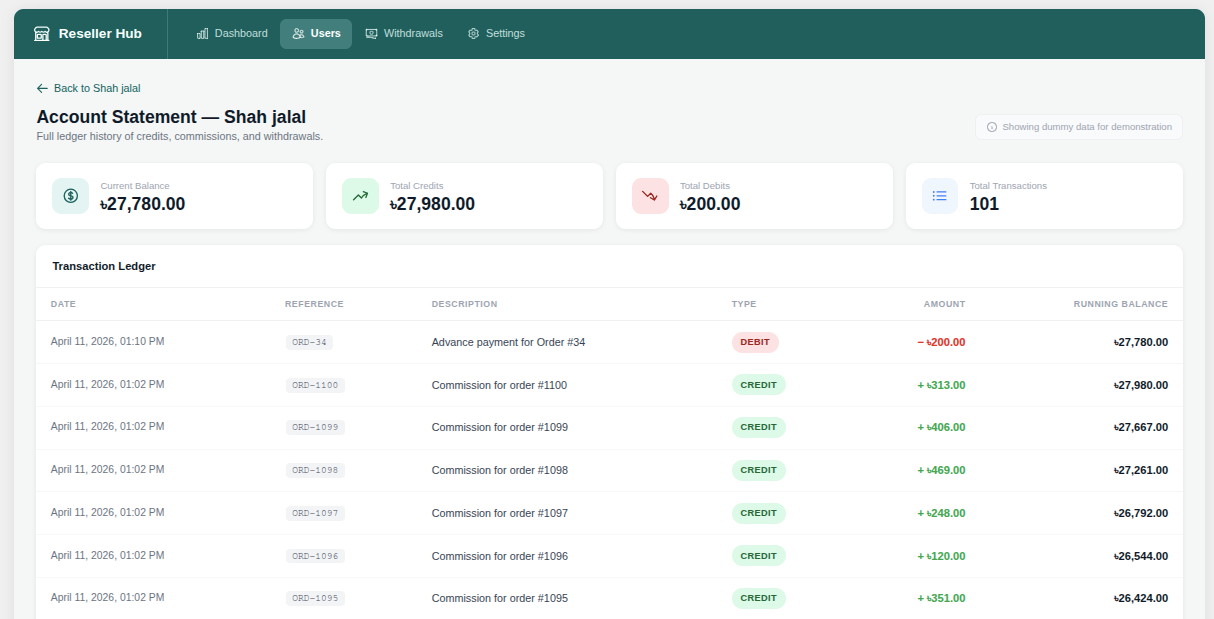
Task: Click the CREDIT badge for order #1097
Action: (x=759, y=513)
